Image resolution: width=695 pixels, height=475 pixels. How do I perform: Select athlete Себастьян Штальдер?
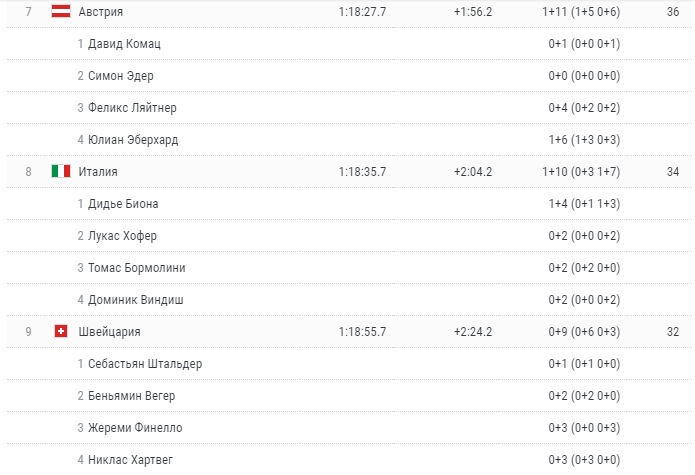click(145, 364)
